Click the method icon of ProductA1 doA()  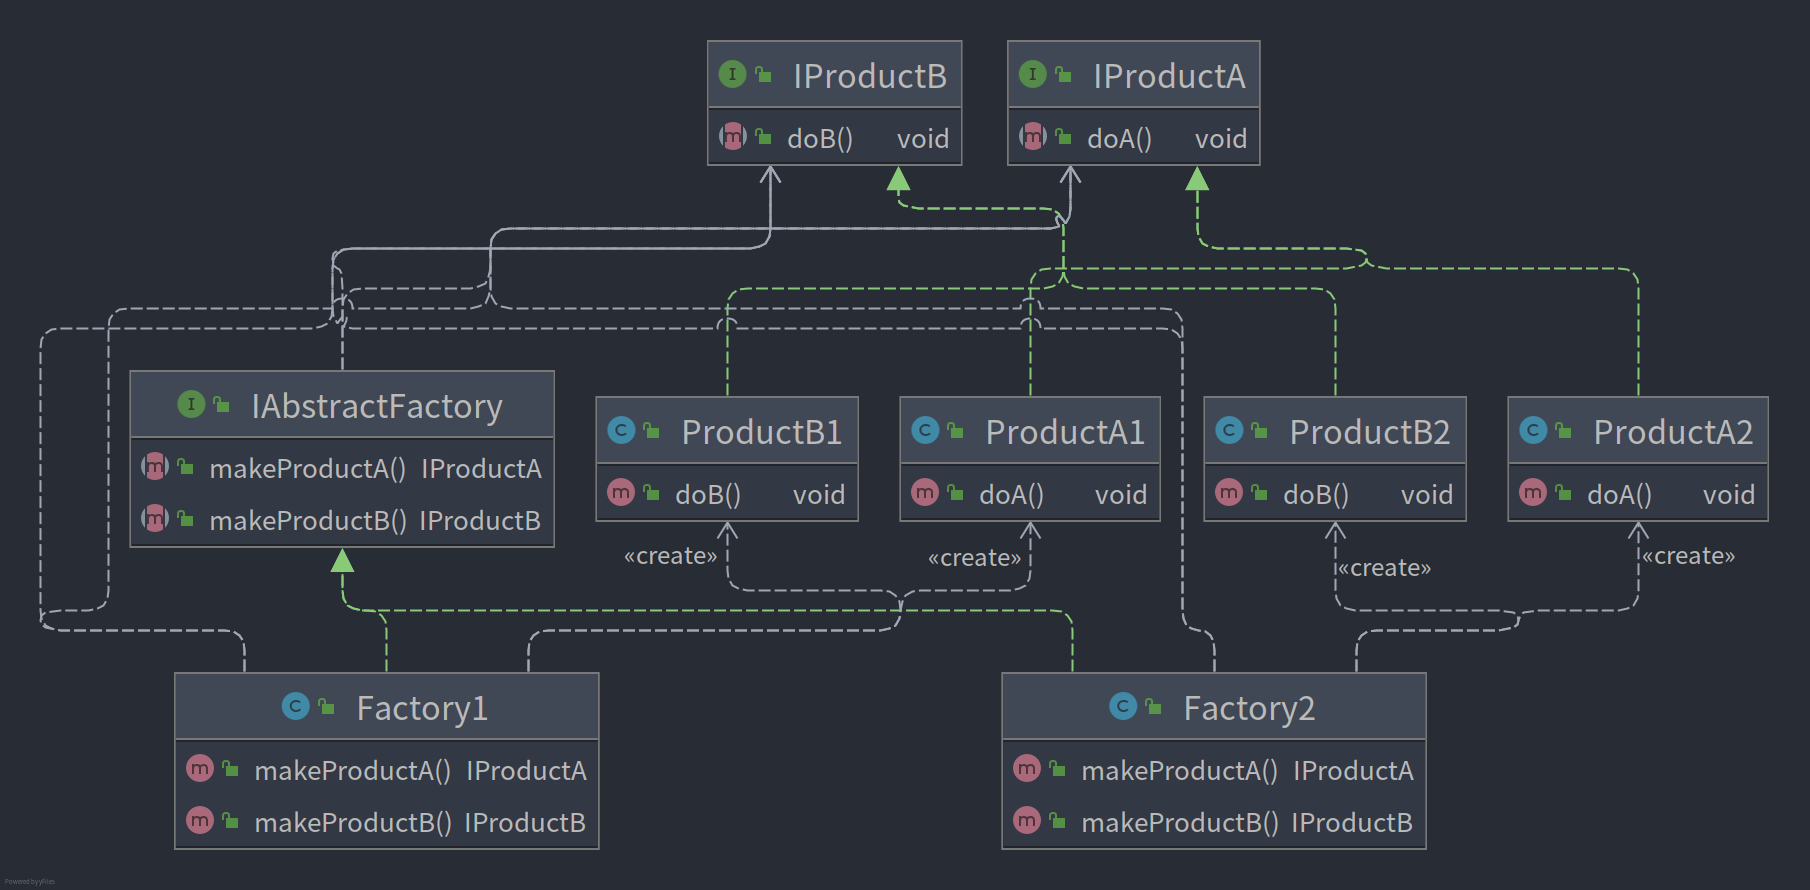[925, 492]
